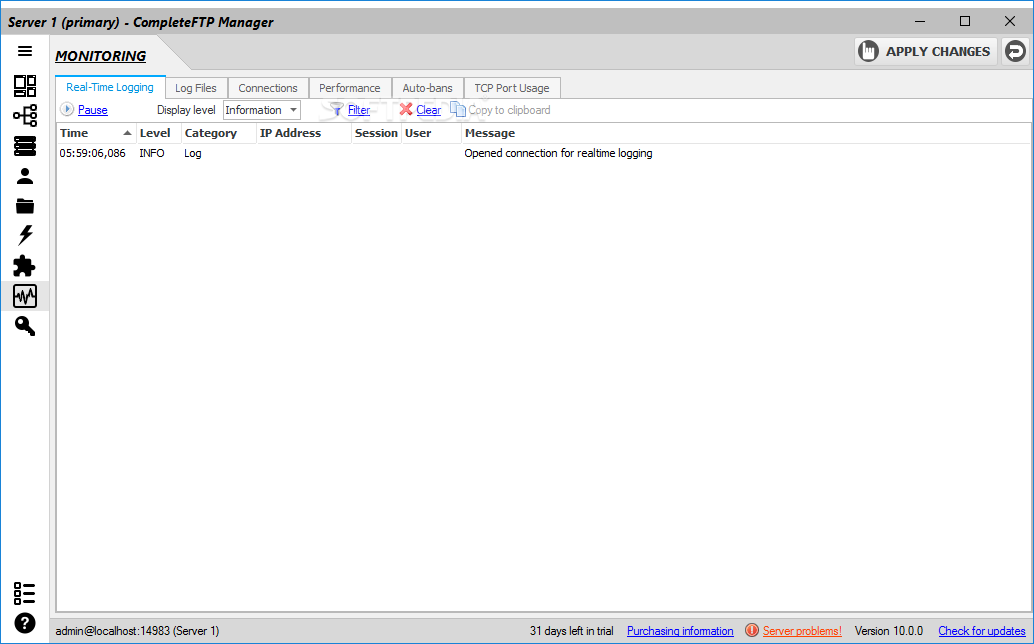Click the Time column sort arrow

[127, 133]
